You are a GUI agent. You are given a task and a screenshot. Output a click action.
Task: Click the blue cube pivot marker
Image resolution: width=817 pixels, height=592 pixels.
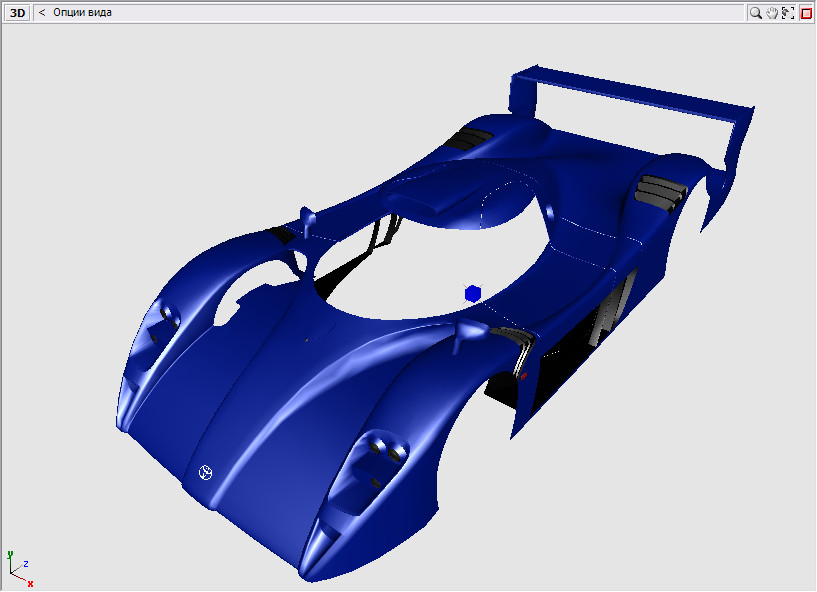(x=473, y=294)
